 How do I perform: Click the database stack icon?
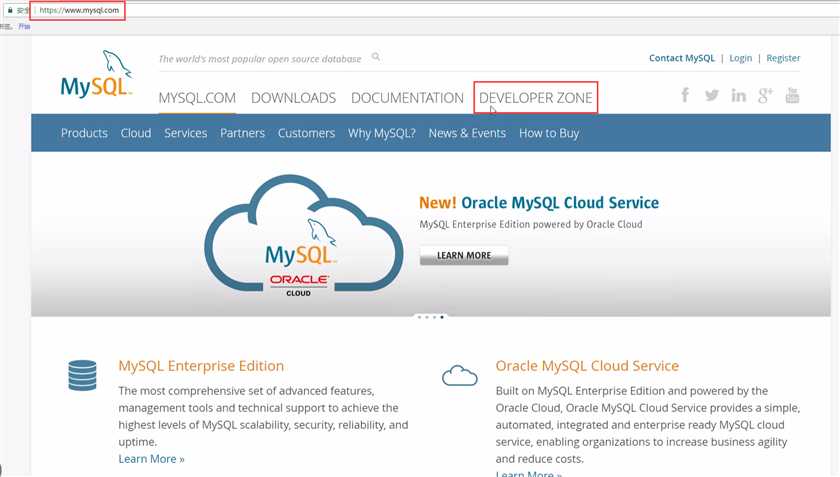82,375
